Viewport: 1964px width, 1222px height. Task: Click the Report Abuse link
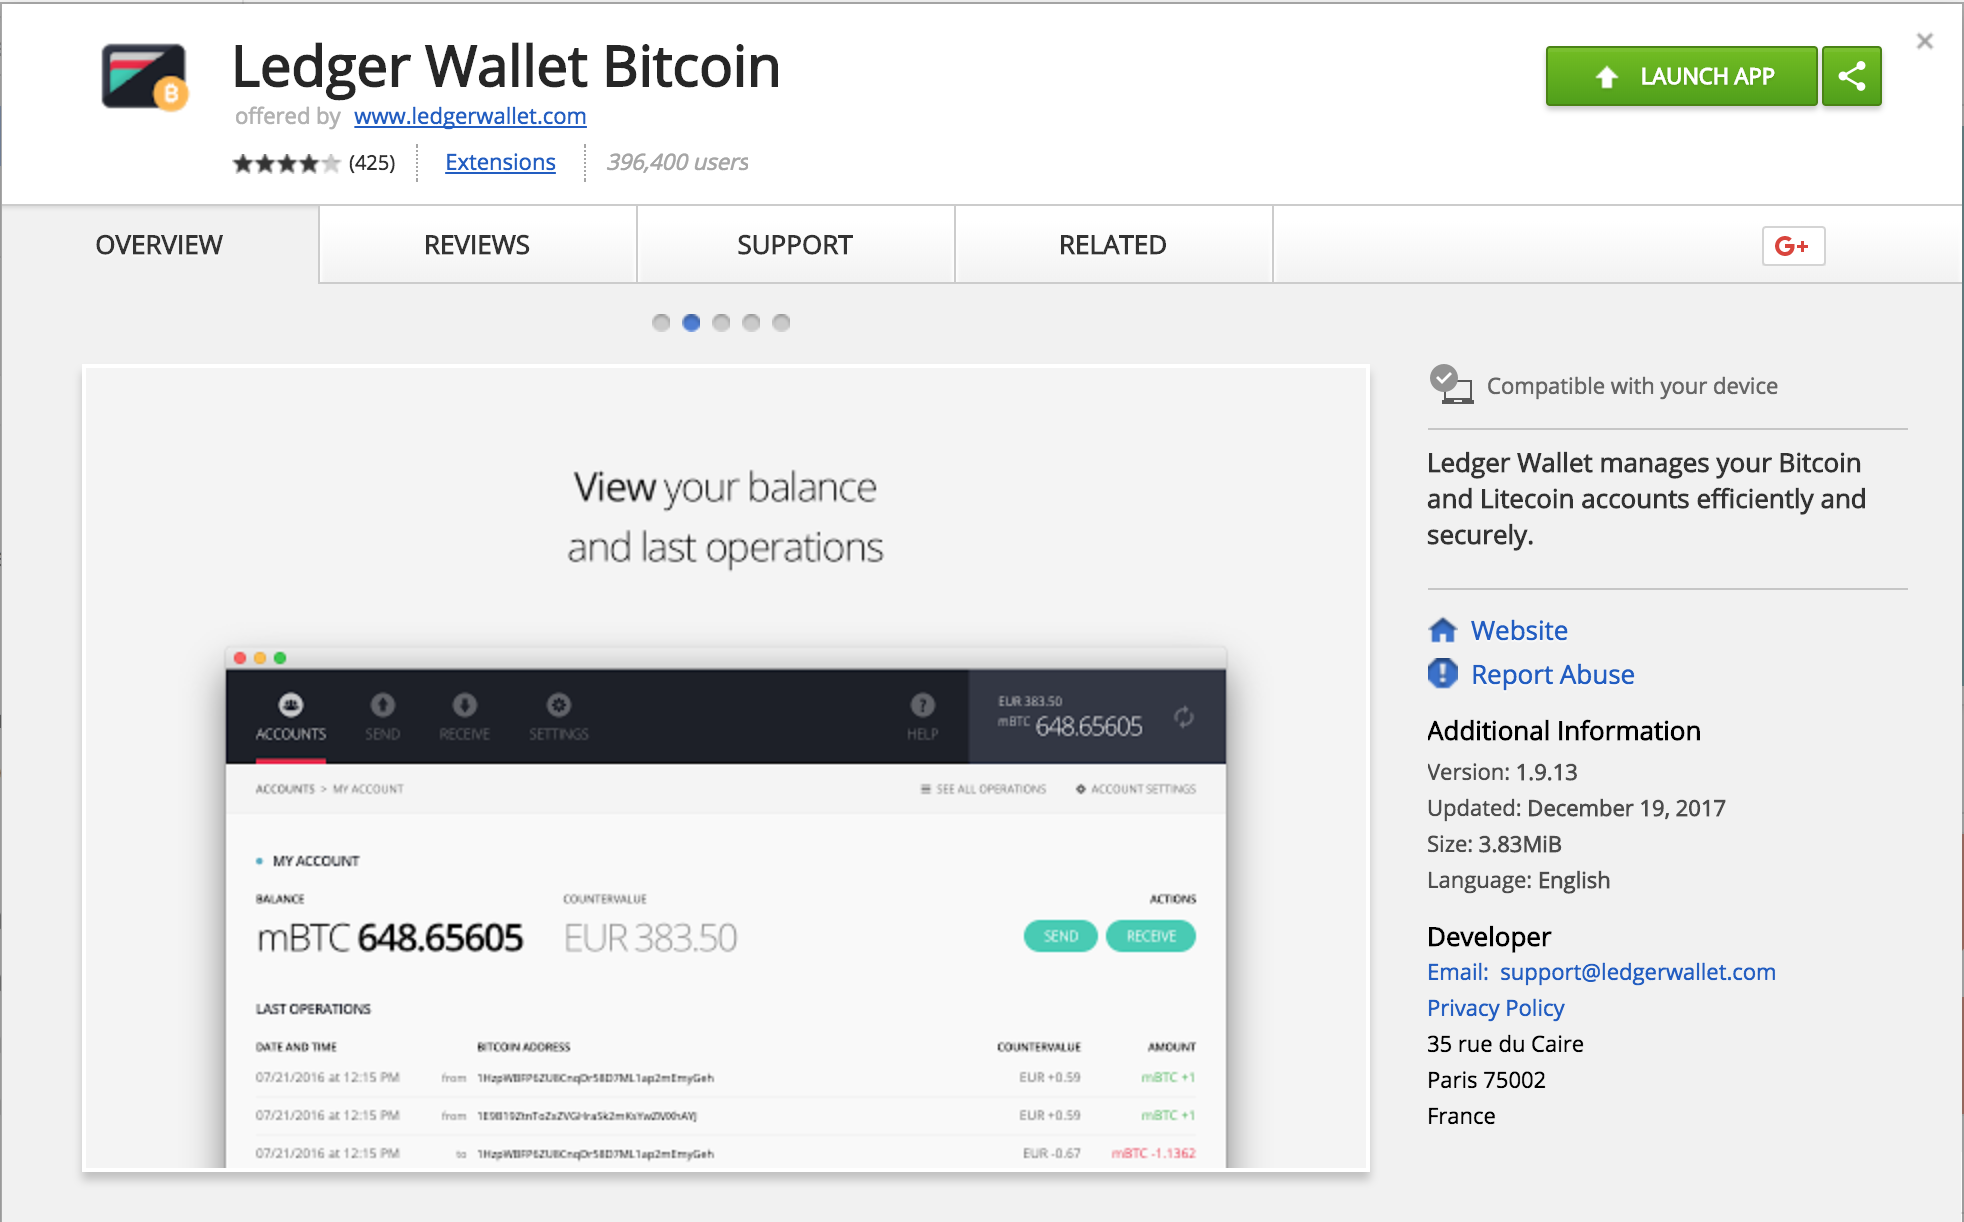click(1549, 674)
